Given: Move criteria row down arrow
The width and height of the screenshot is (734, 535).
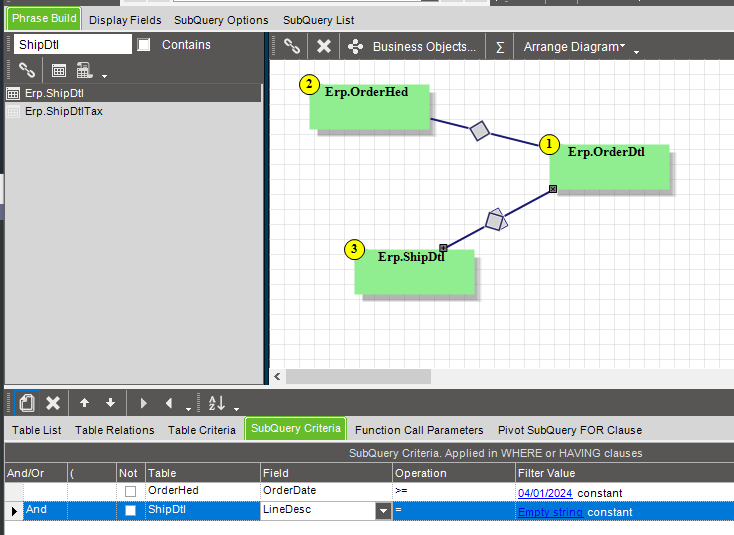Looking at the screenshot, I should coord(110,403).
